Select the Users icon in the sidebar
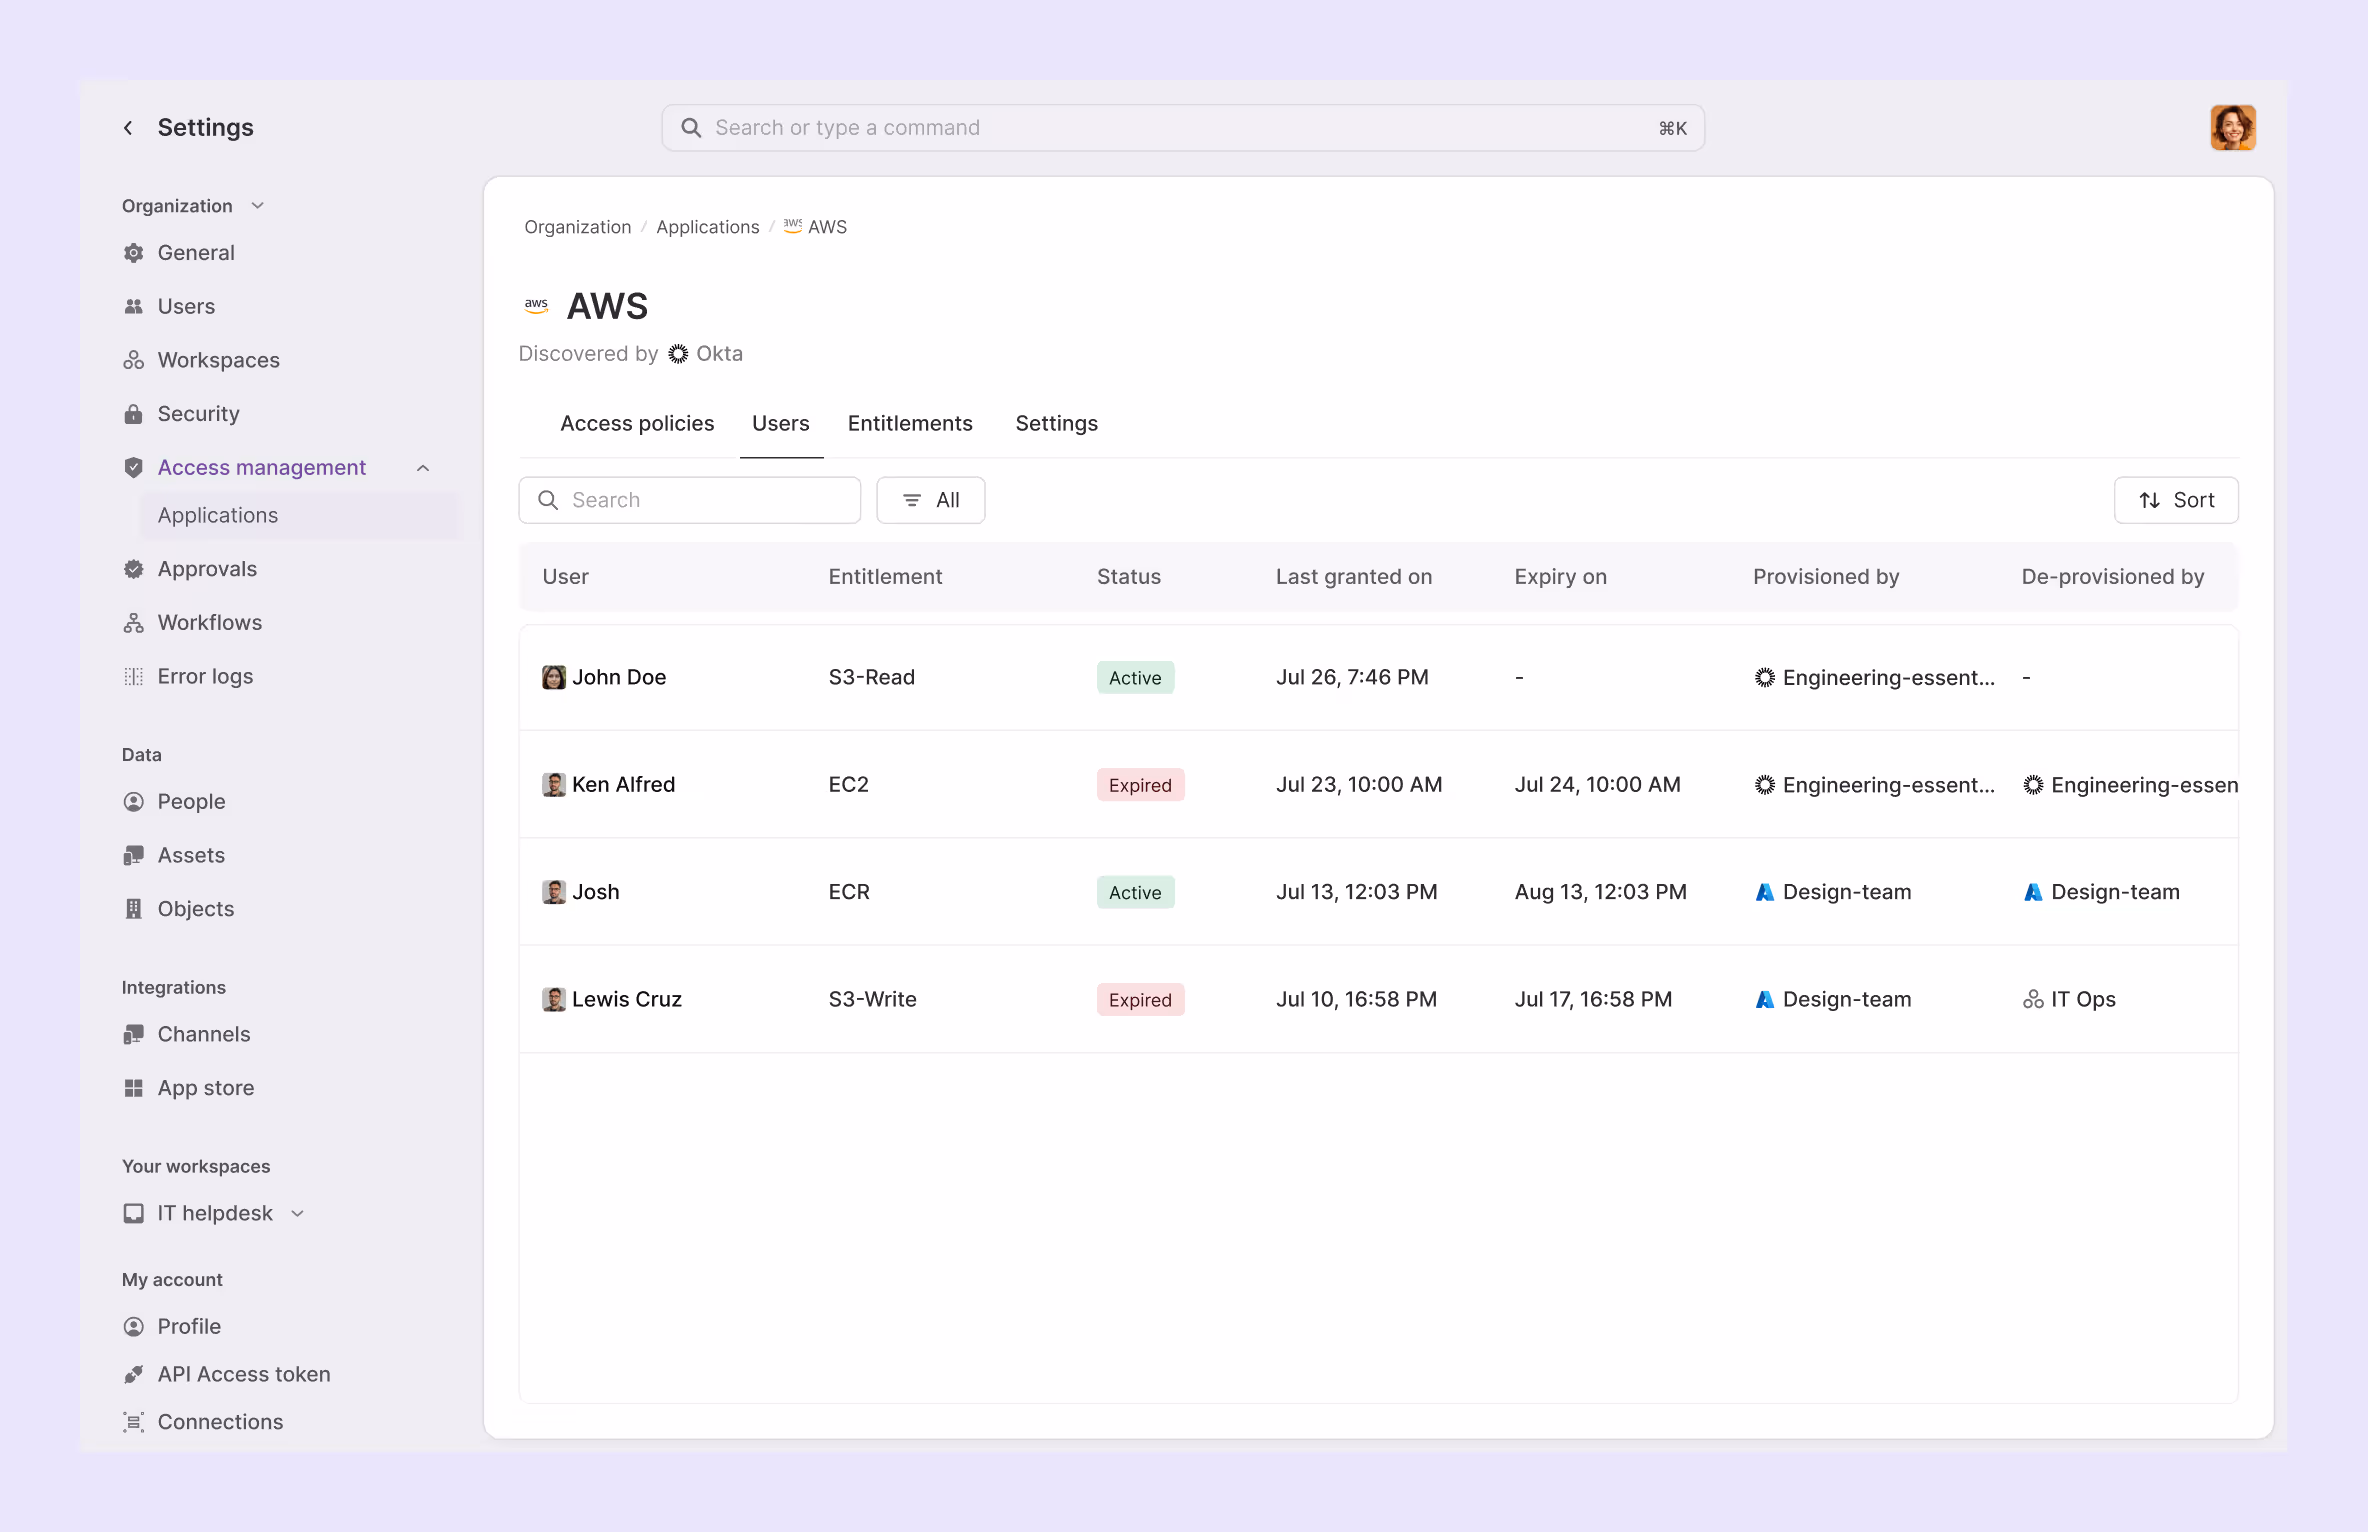This screenshot has width=2368, height=1532. 134,306
